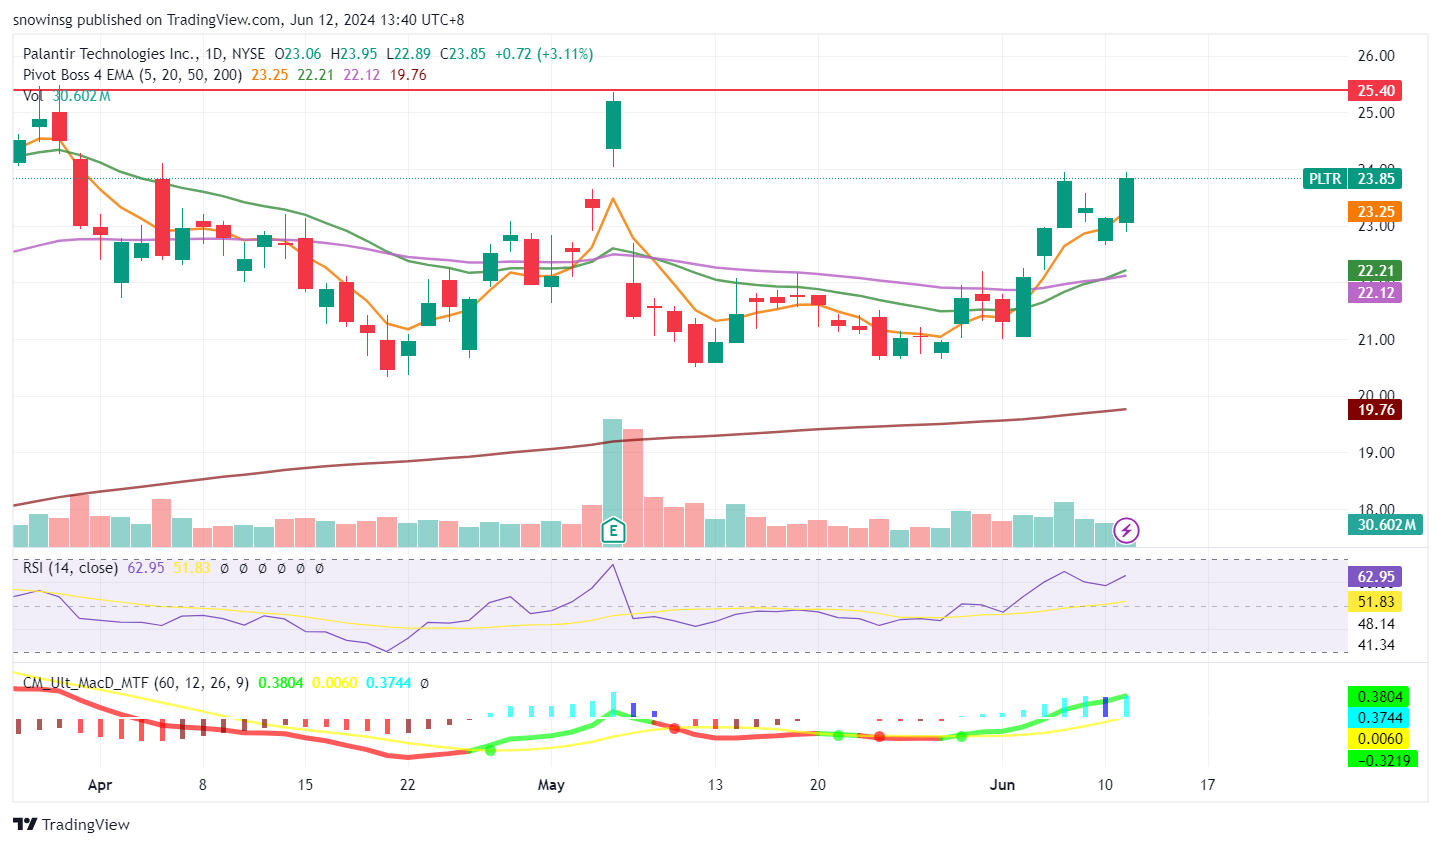Click the 17 label on date axis
This screenshot has width=1441, height=846.
point(1208,785)
